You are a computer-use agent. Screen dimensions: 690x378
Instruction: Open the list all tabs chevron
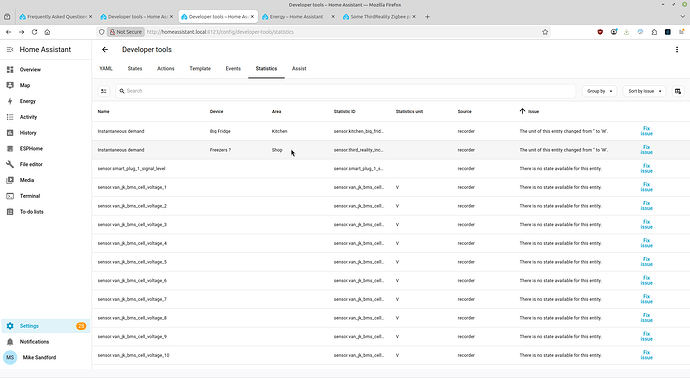[683, 17]
